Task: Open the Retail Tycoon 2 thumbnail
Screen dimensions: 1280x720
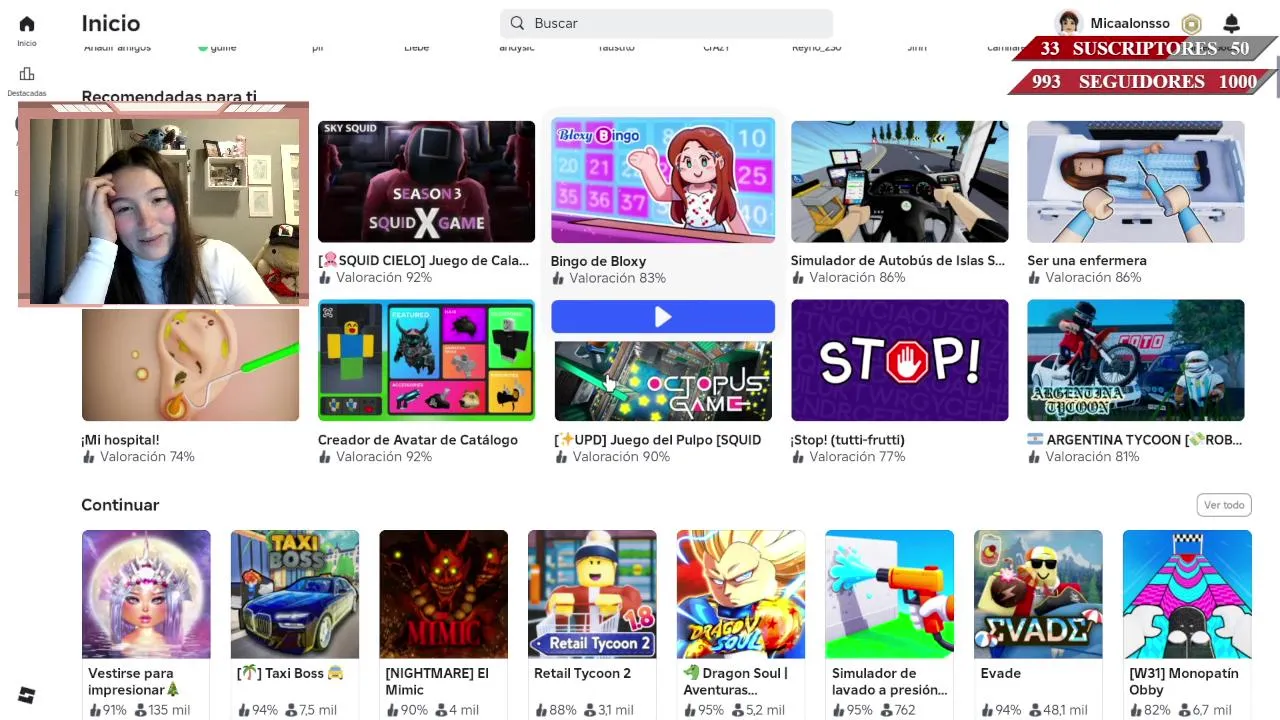Action: (592, 594)
